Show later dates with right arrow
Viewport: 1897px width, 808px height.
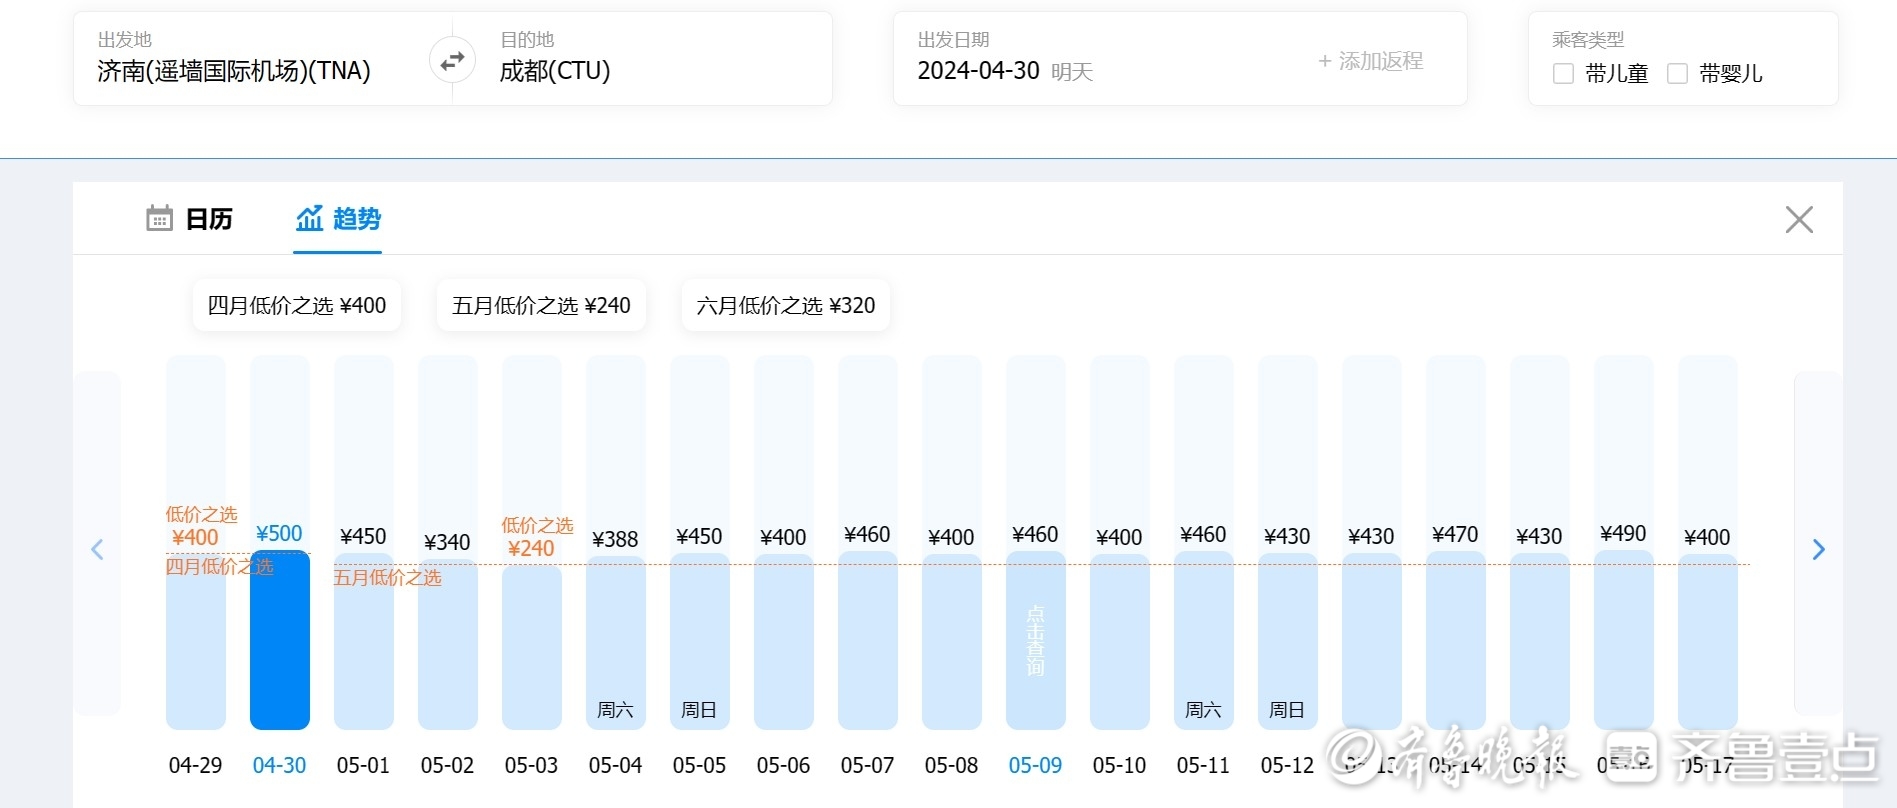click(1818, 549)
